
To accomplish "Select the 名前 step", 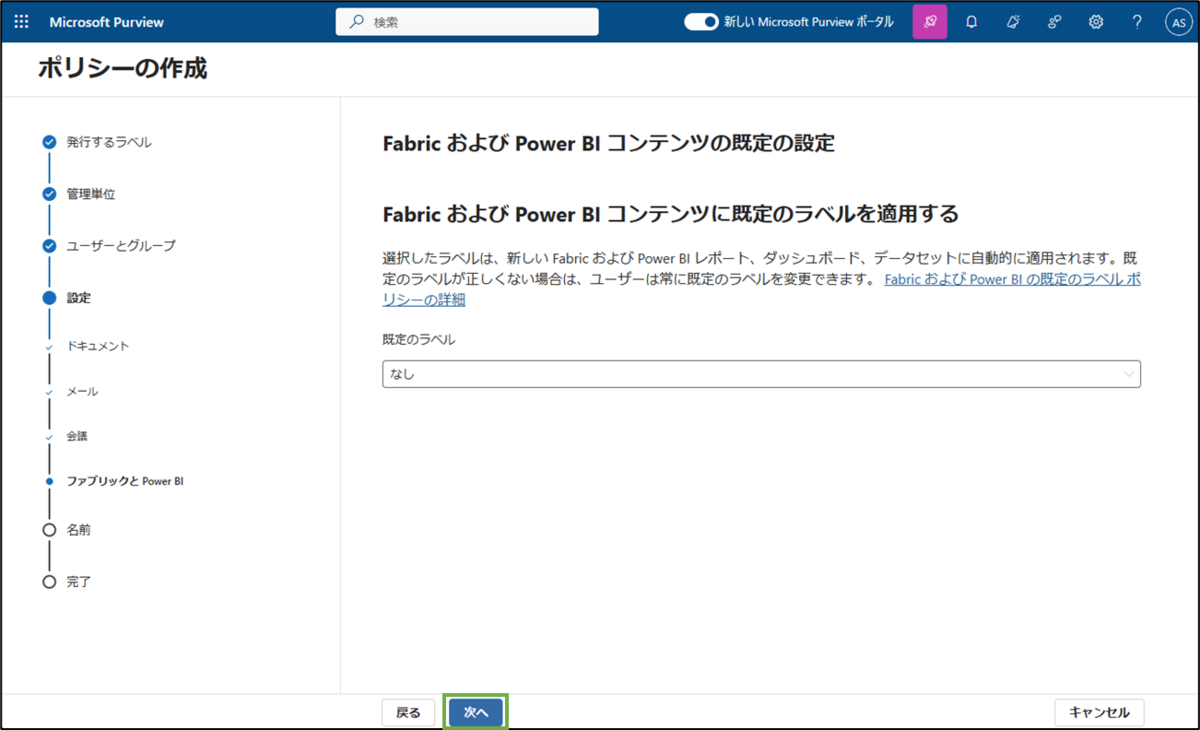I will (x=79, y=530).
